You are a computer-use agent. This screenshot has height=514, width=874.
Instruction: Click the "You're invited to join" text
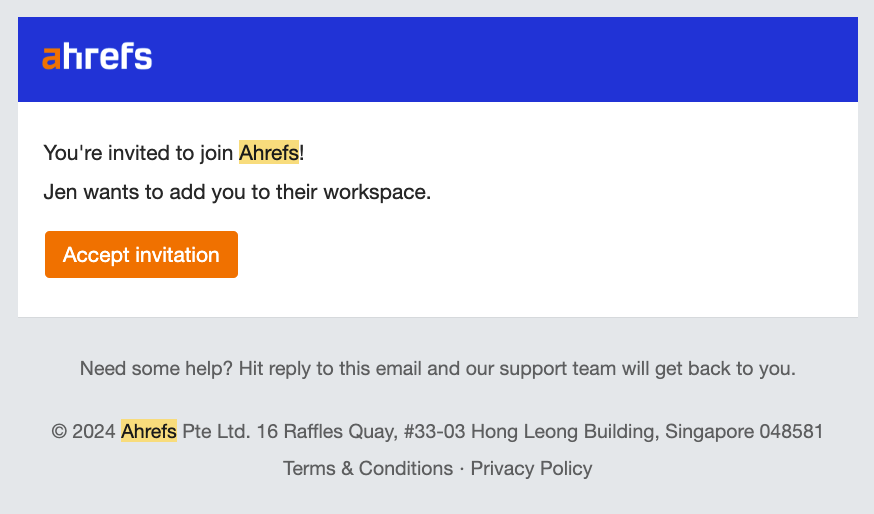(139, 153)
